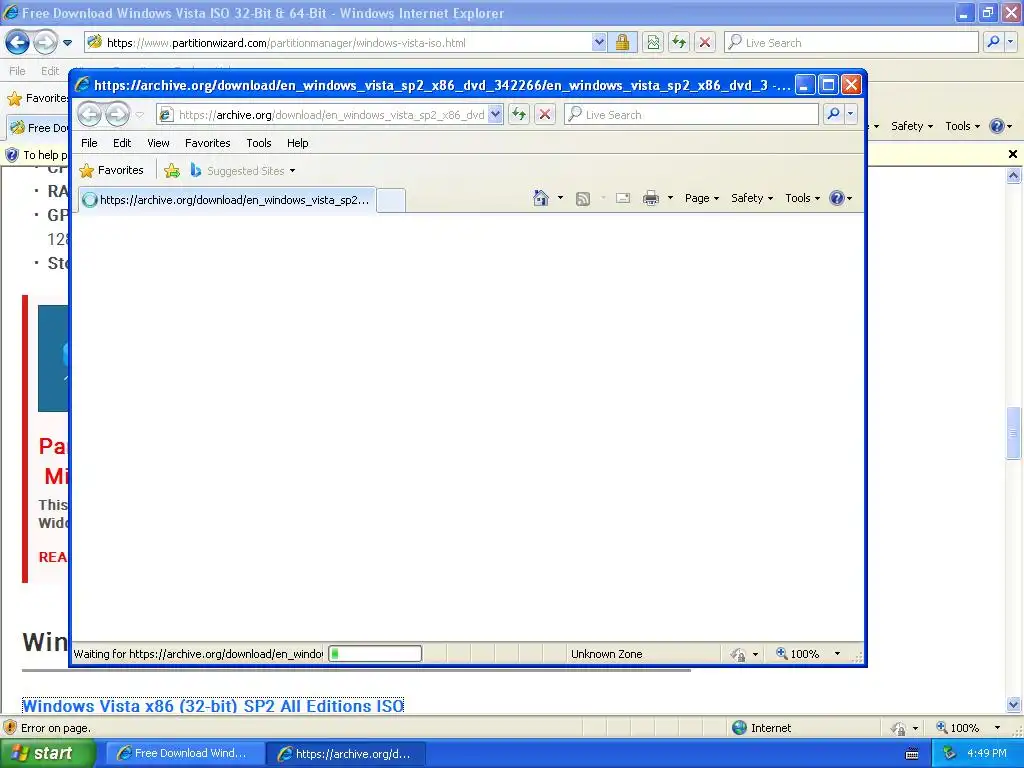
Task: Click Help icon in main window command bar
Action: click(x=997, y=126)
